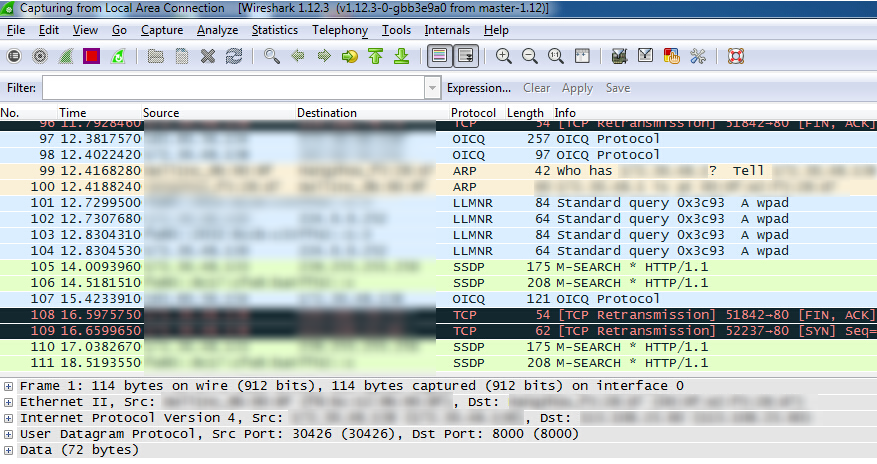
Task: Go forward in packet history arrow
Action: (x=324, y=56)
